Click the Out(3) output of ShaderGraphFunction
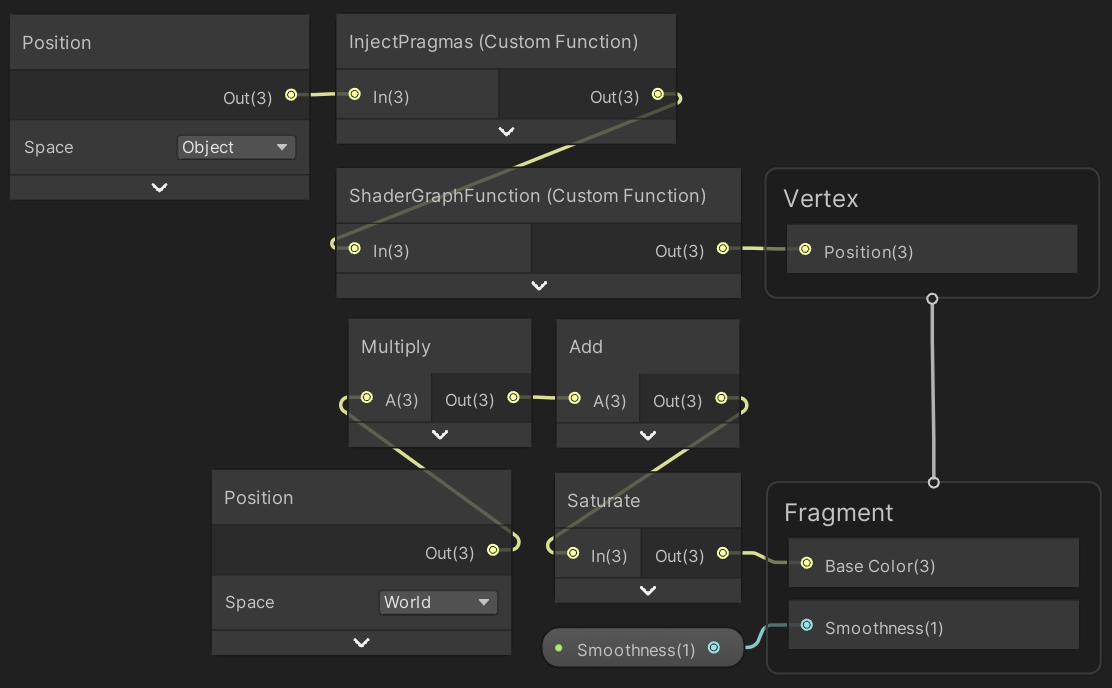 (x=722, y=250)
